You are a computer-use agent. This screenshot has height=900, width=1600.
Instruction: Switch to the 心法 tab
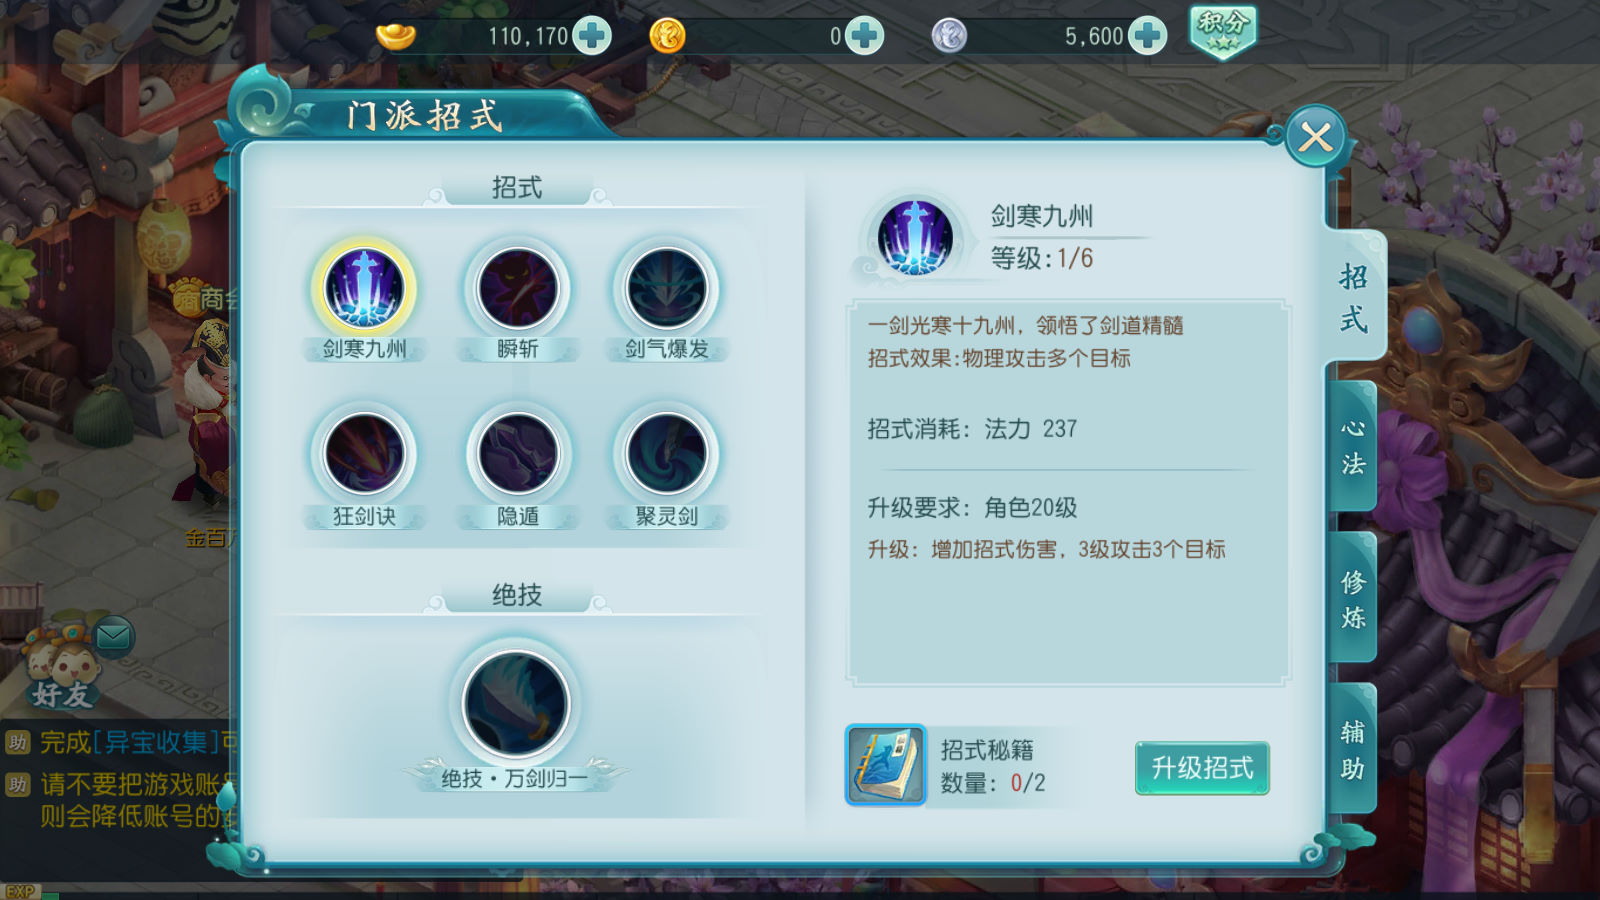(1353, 446)
